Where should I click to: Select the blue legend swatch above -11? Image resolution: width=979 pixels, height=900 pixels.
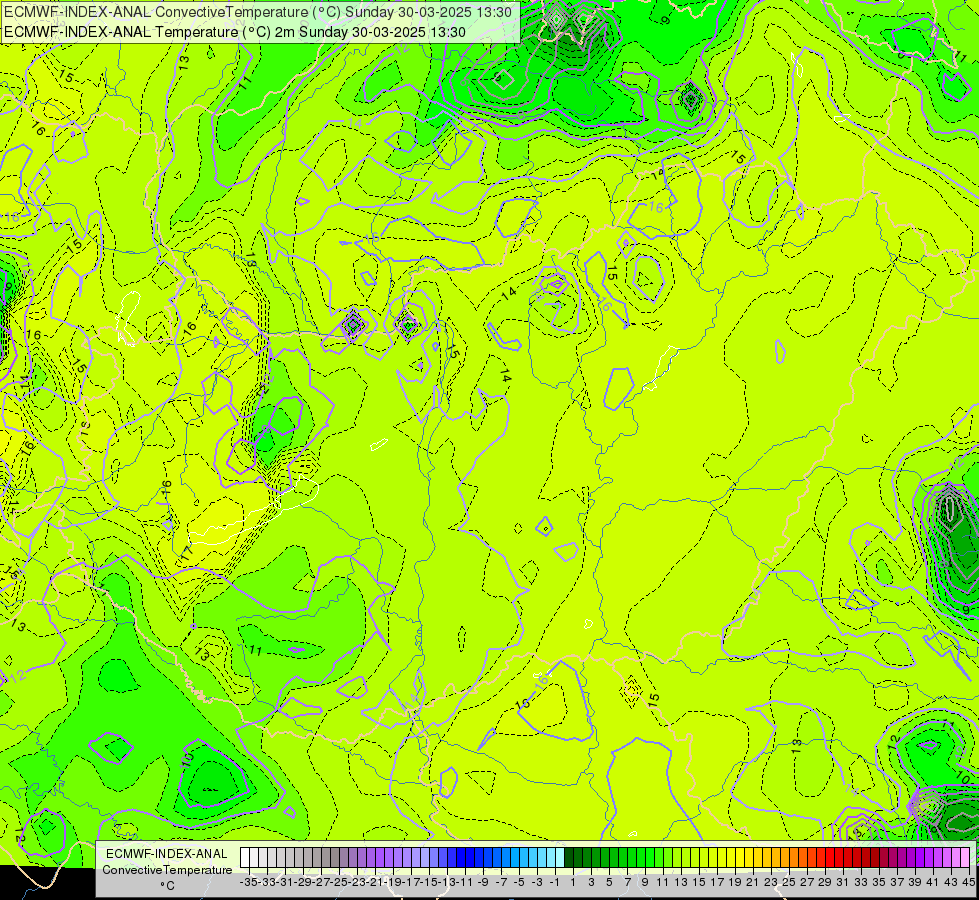[x=461, y=857]
